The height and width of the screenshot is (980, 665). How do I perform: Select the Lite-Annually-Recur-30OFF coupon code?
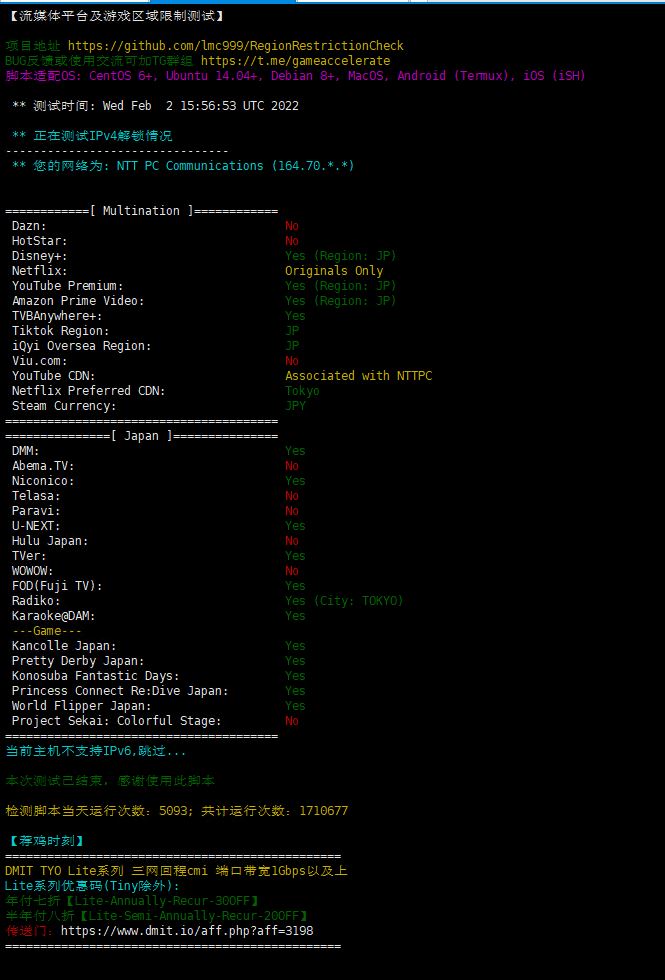pos(162,901)
